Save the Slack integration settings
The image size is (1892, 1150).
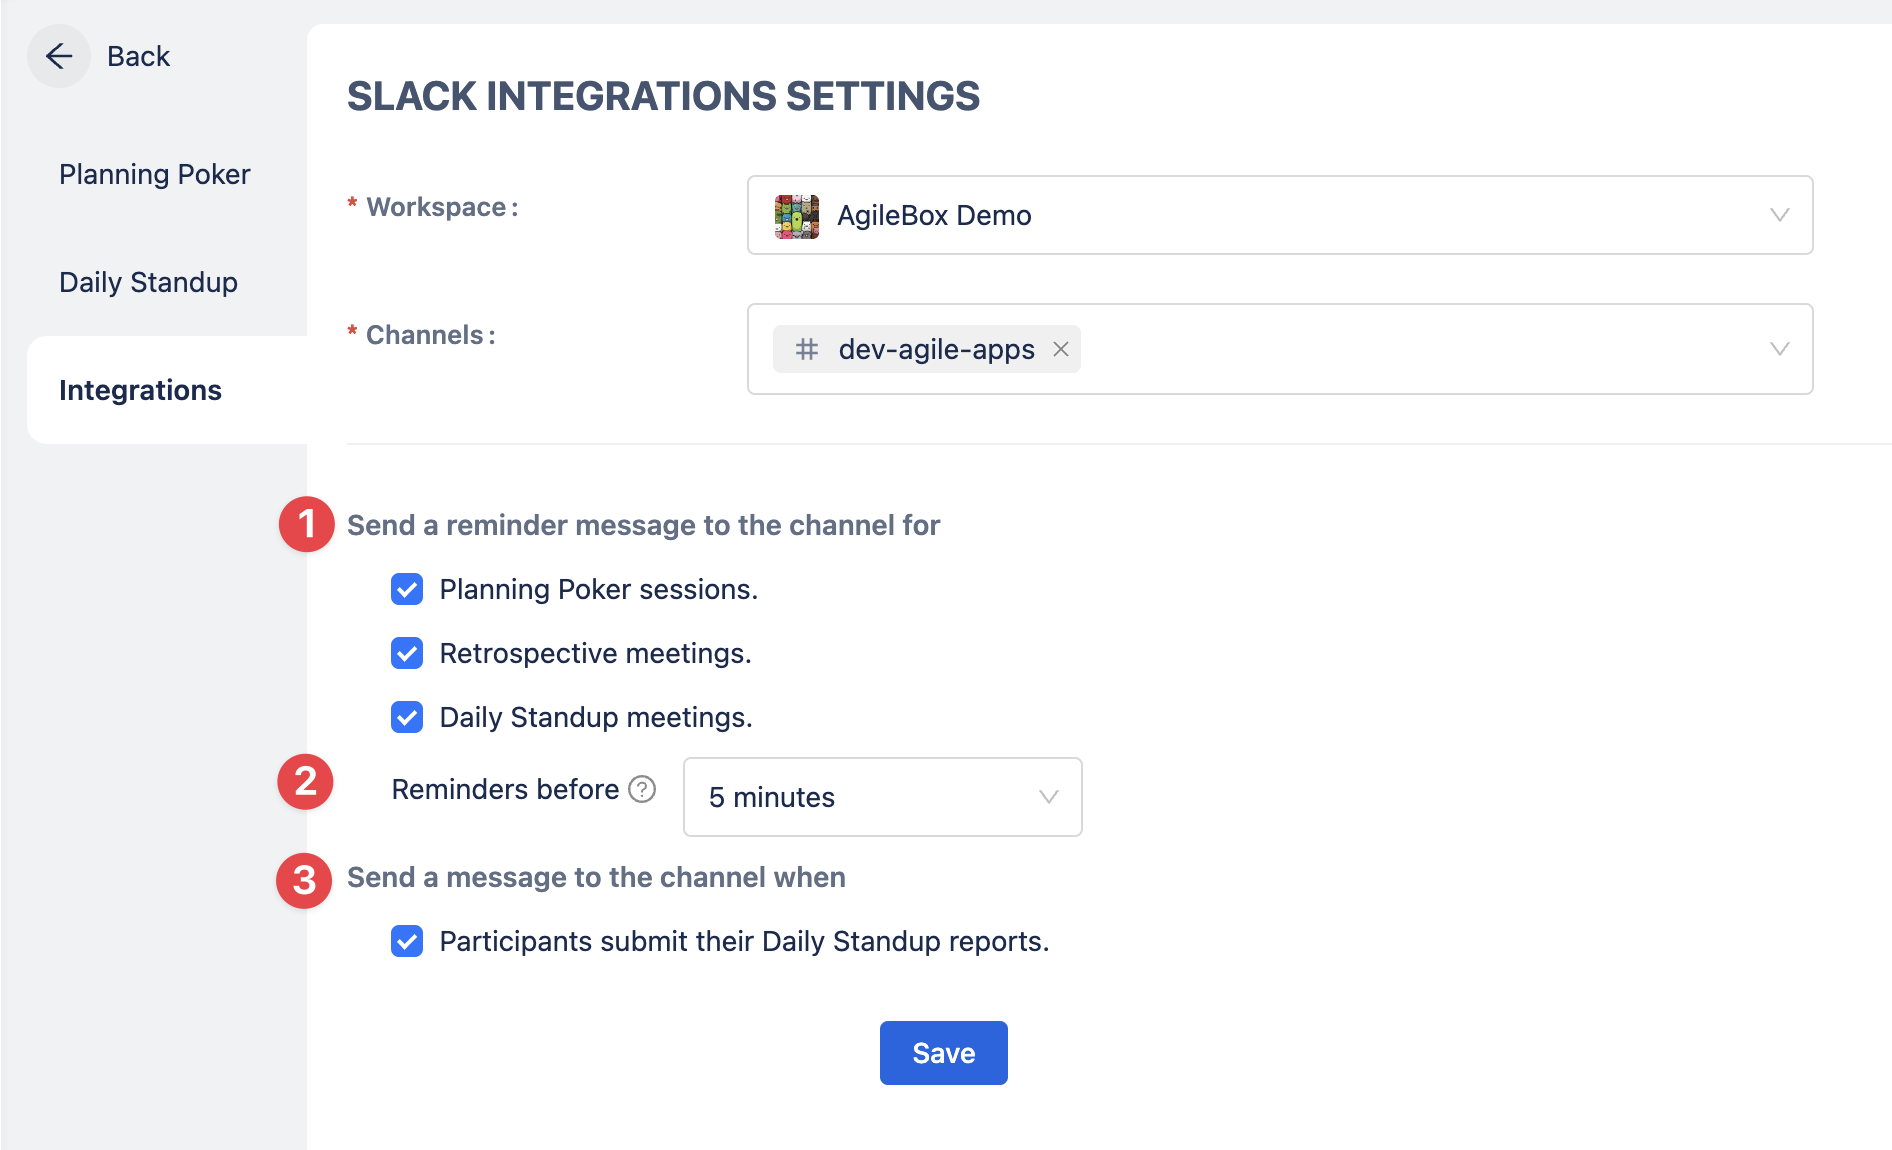(943, 1053)
